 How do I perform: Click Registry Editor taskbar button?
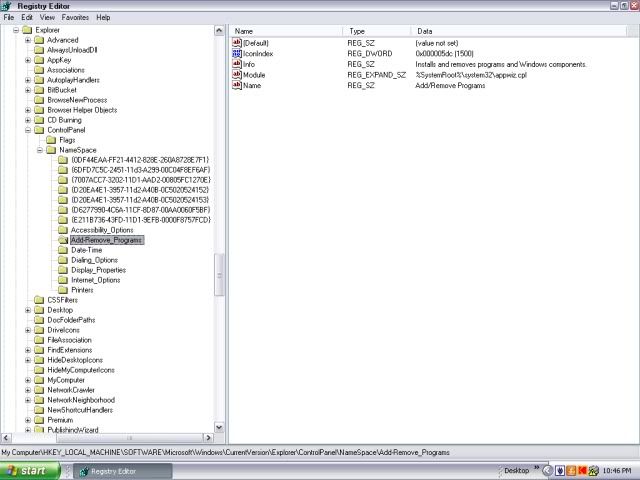coord(123,471)
